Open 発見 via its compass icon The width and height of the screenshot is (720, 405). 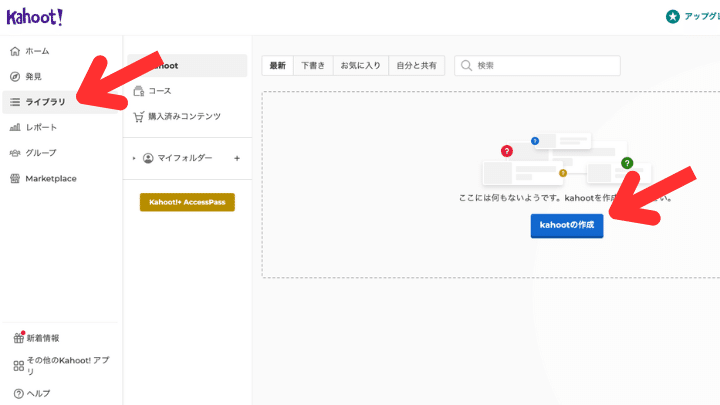pos(15,77)
